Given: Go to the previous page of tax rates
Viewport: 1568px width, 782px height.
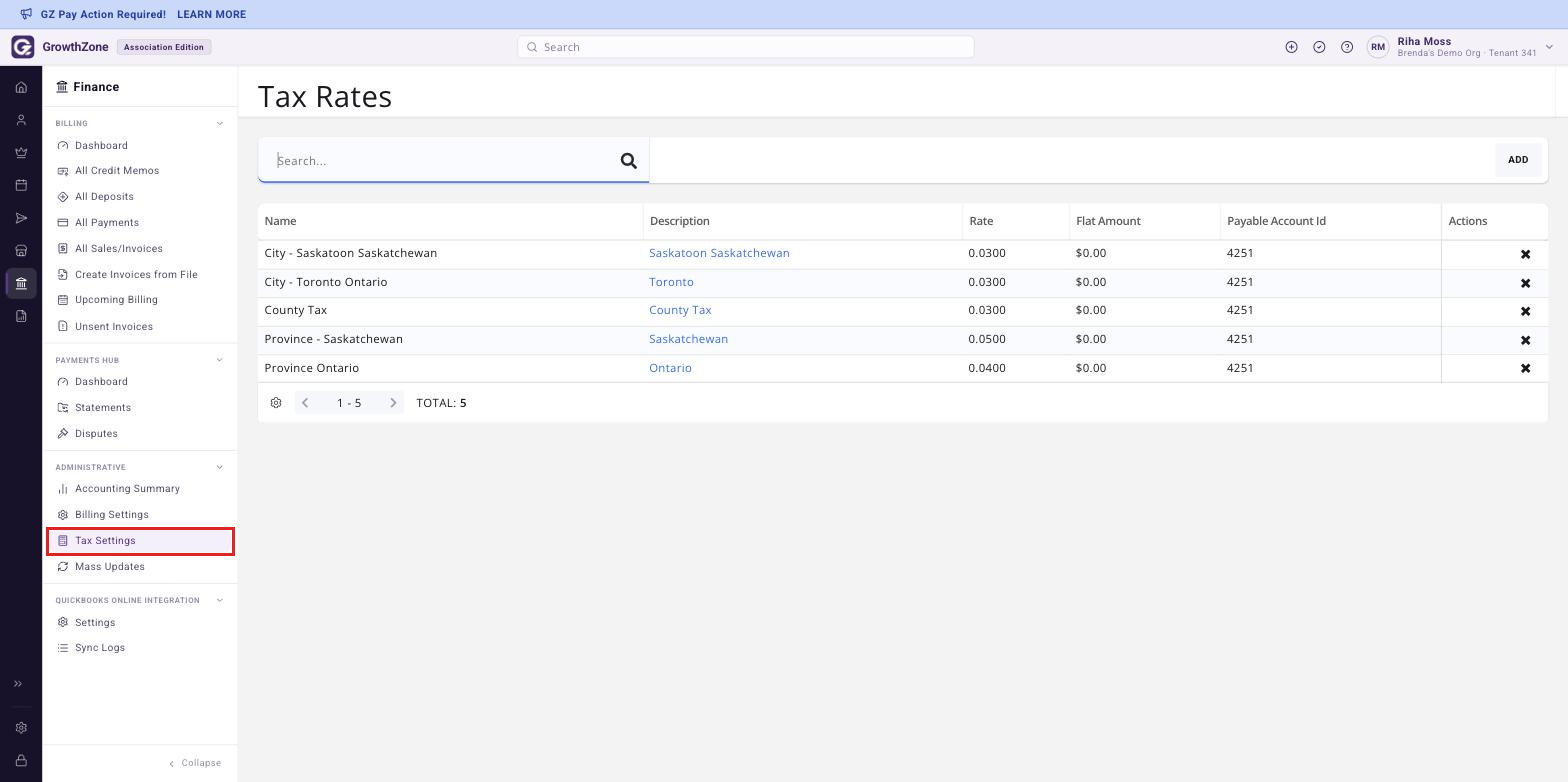Looking at the screenshot, I should tap(305, 403).
